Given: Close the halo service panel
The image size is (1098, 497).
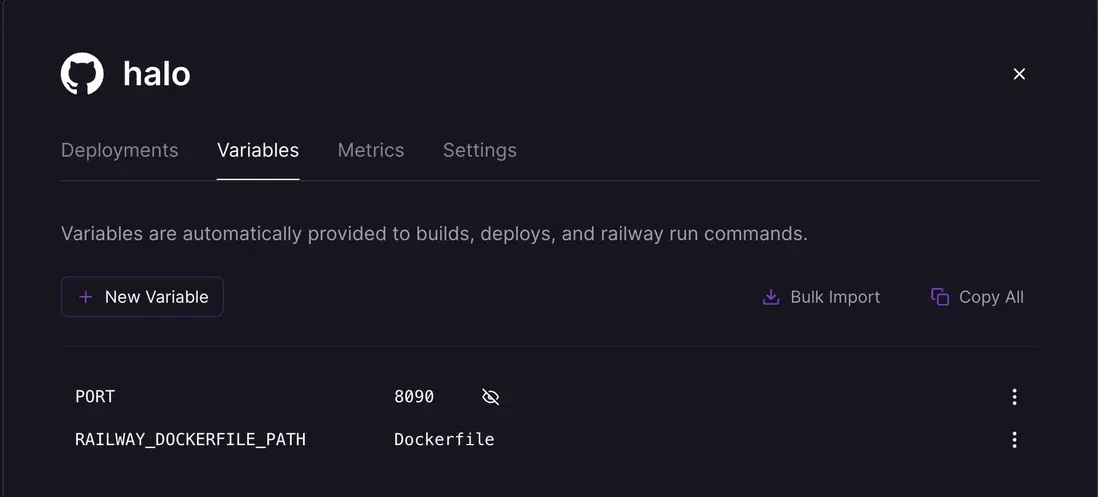Looking at the screenshot, I should (1019, 74).
